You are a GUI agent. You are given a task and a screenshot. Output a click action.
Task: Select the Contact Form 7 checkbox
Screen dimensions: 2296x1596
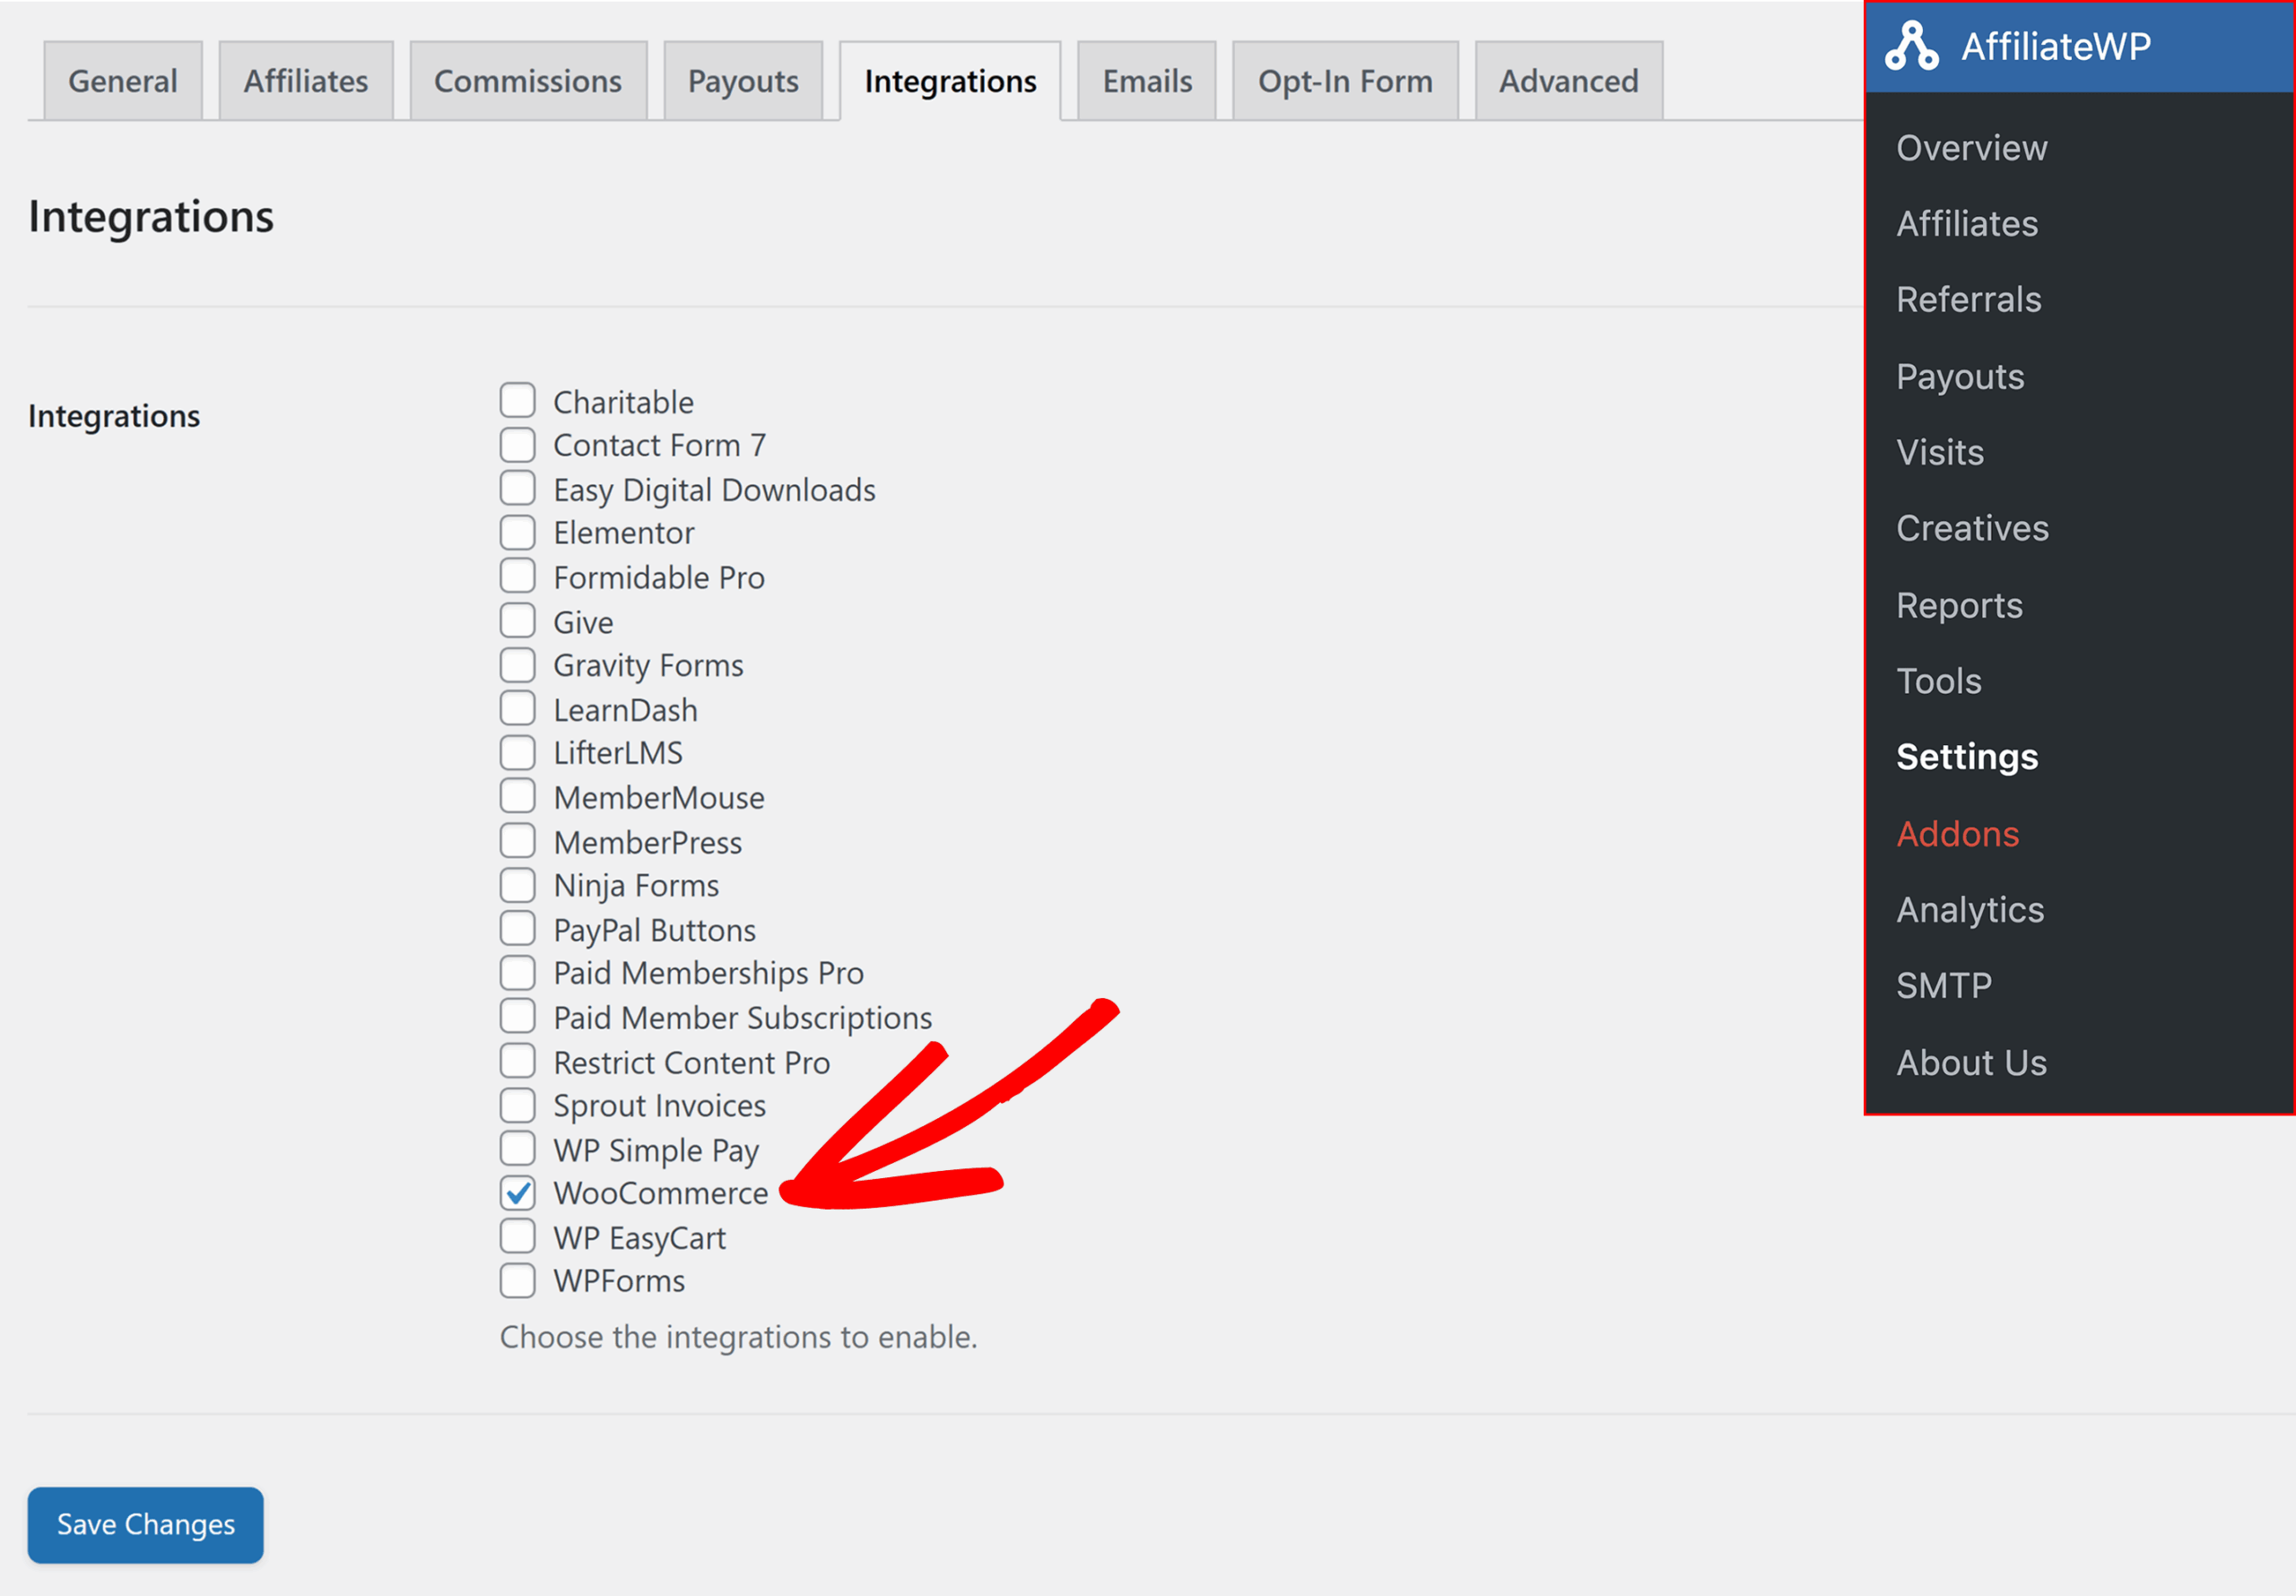click(x=518, y=445)
